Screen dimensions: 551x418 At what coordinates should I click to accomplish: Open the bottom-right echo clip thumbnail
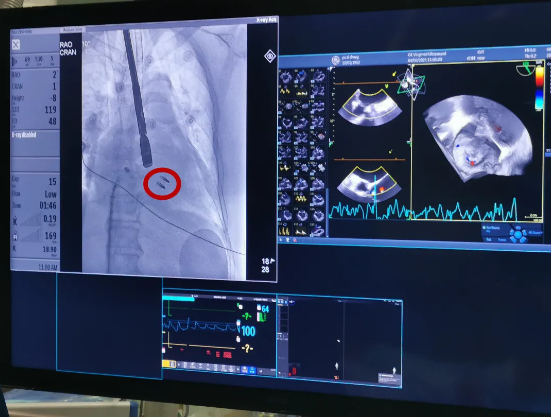[x=317, y=230]
